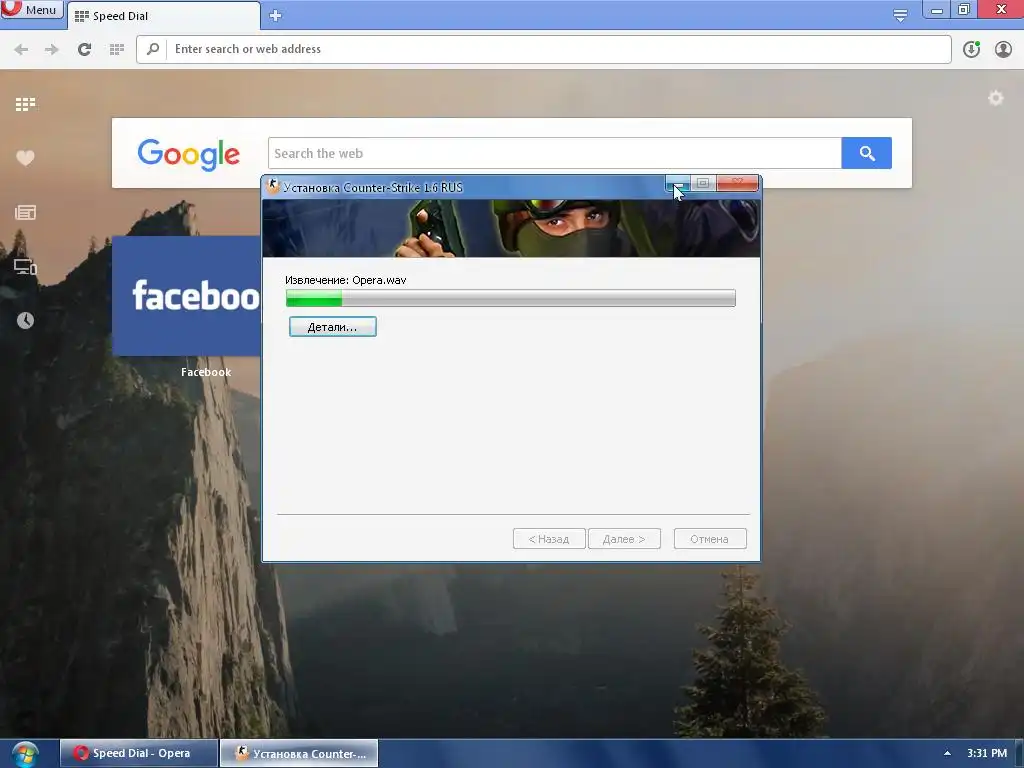The width and height of the screenshot is (1024, 768).
Task: Reload the page with refresh icon
Action: (84, 49)
